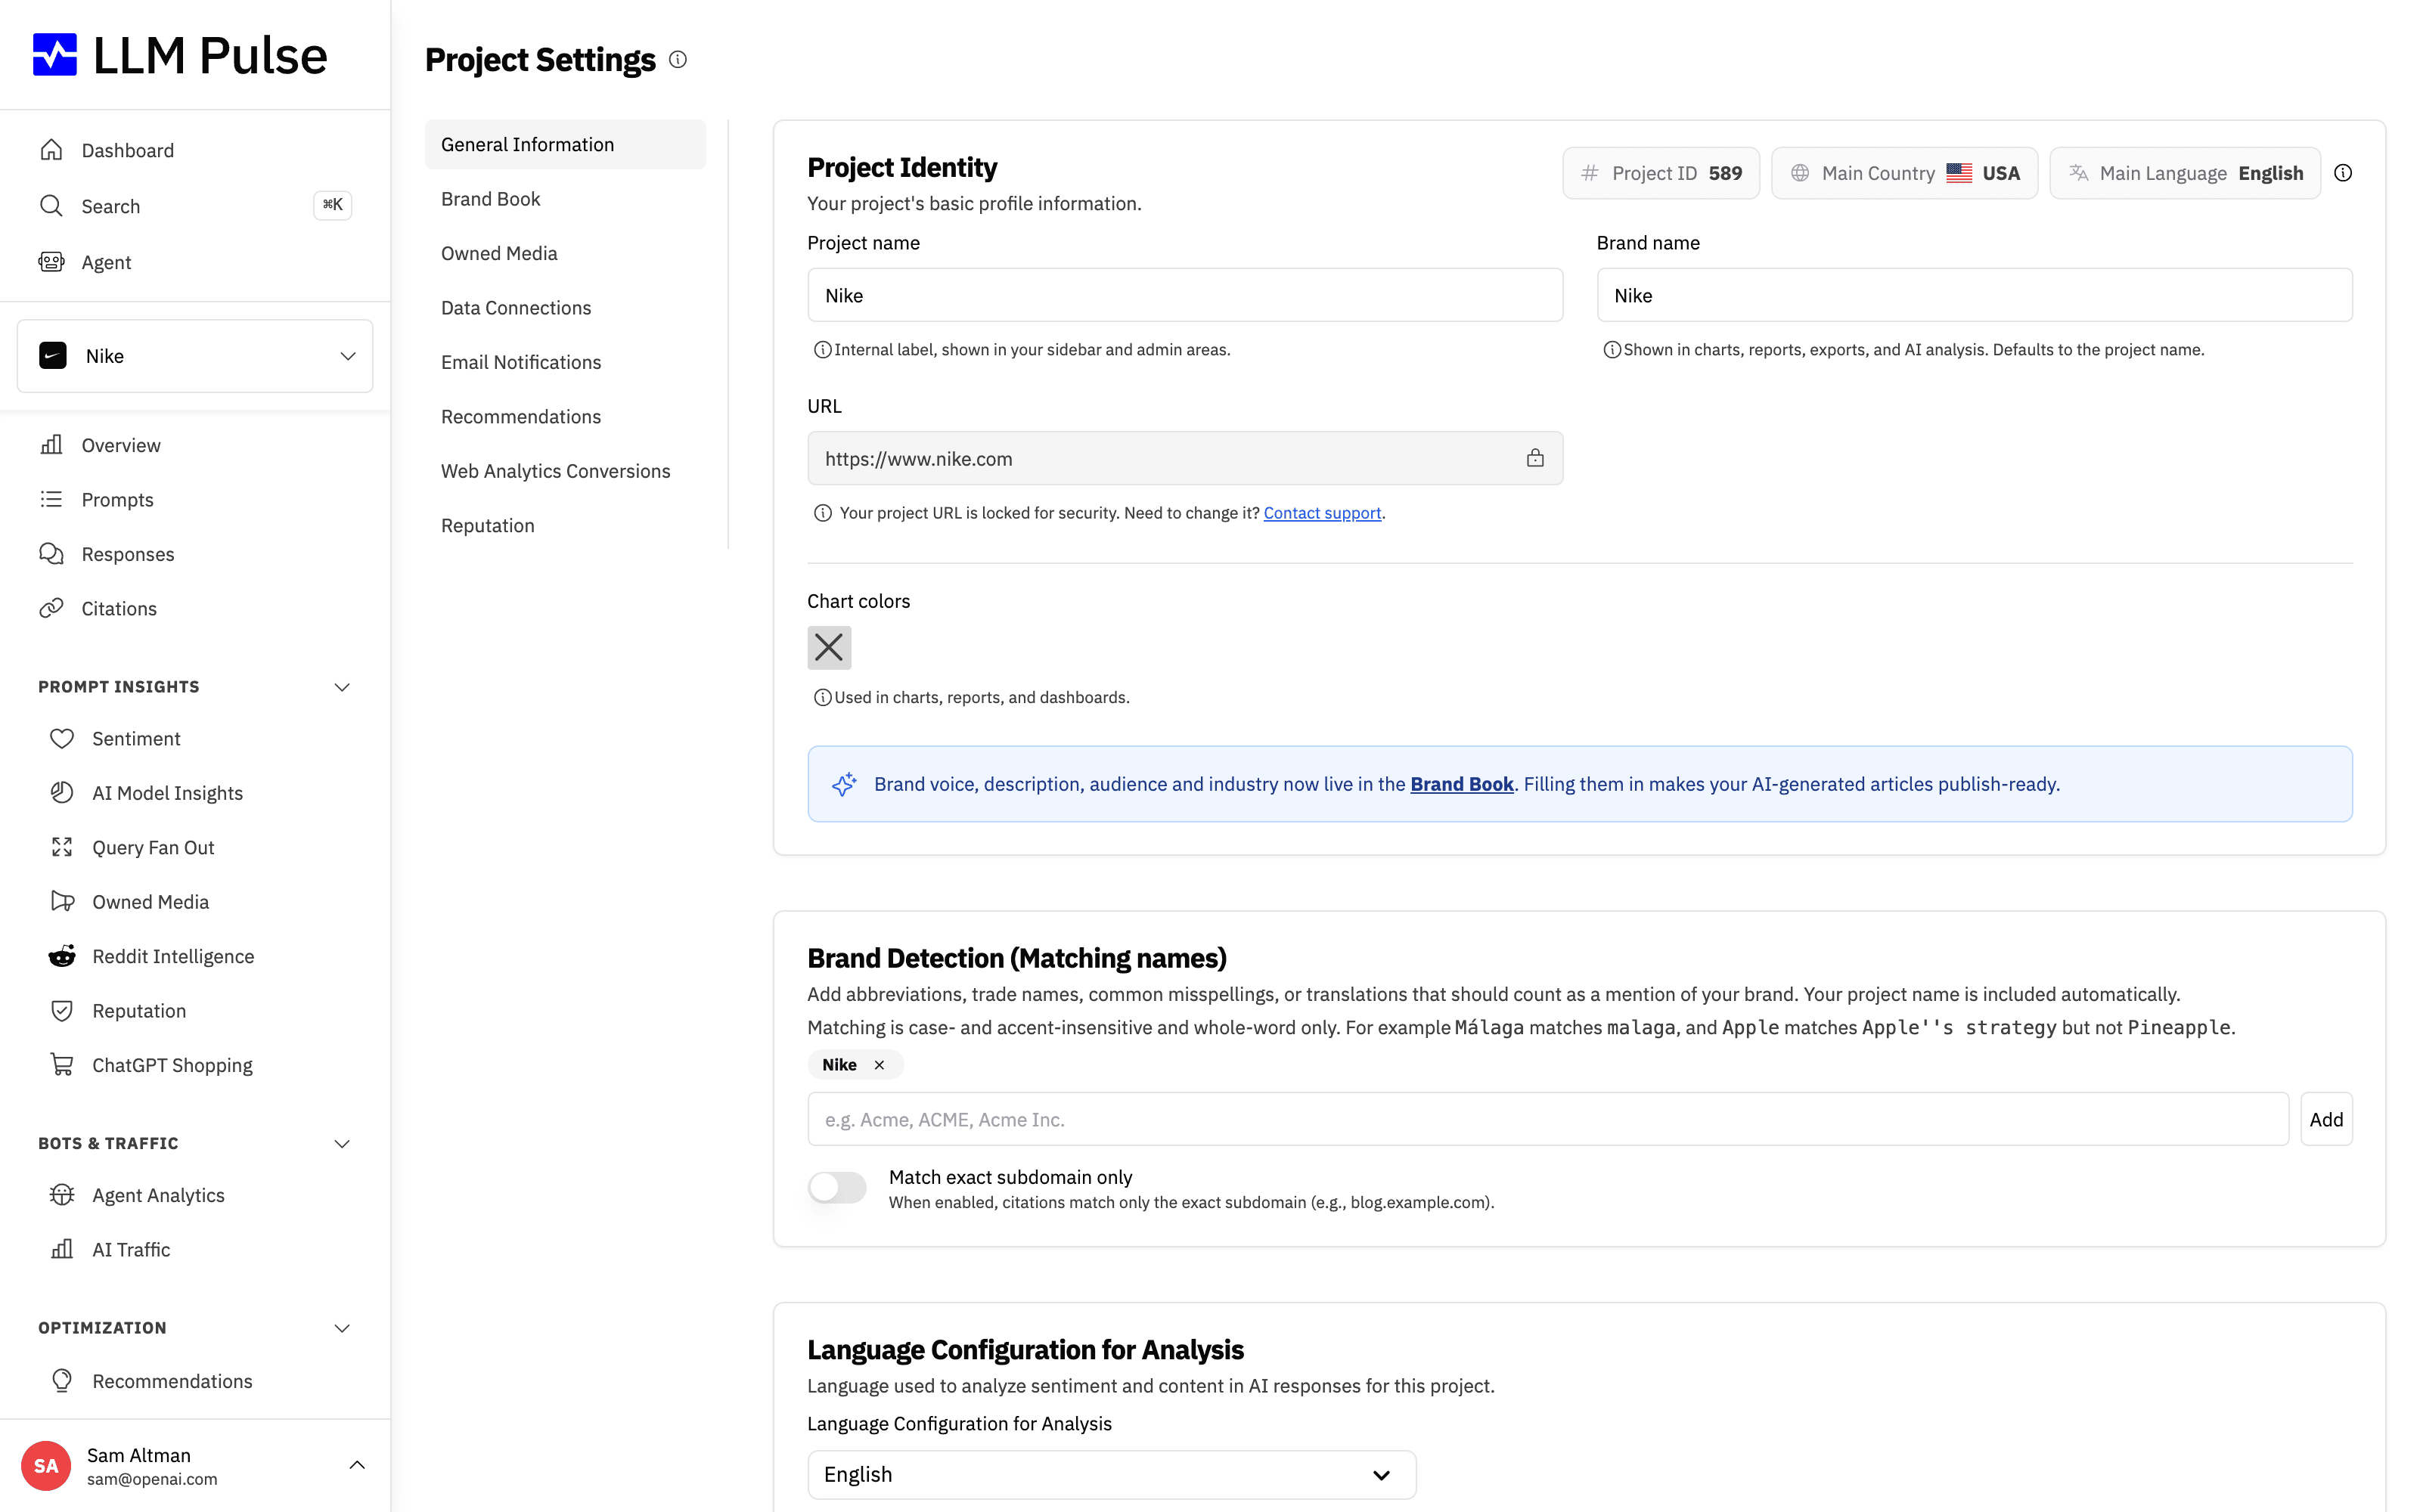Click the sidebar Reputation shield icon
The image size is (2420, 1512).
62,1010
